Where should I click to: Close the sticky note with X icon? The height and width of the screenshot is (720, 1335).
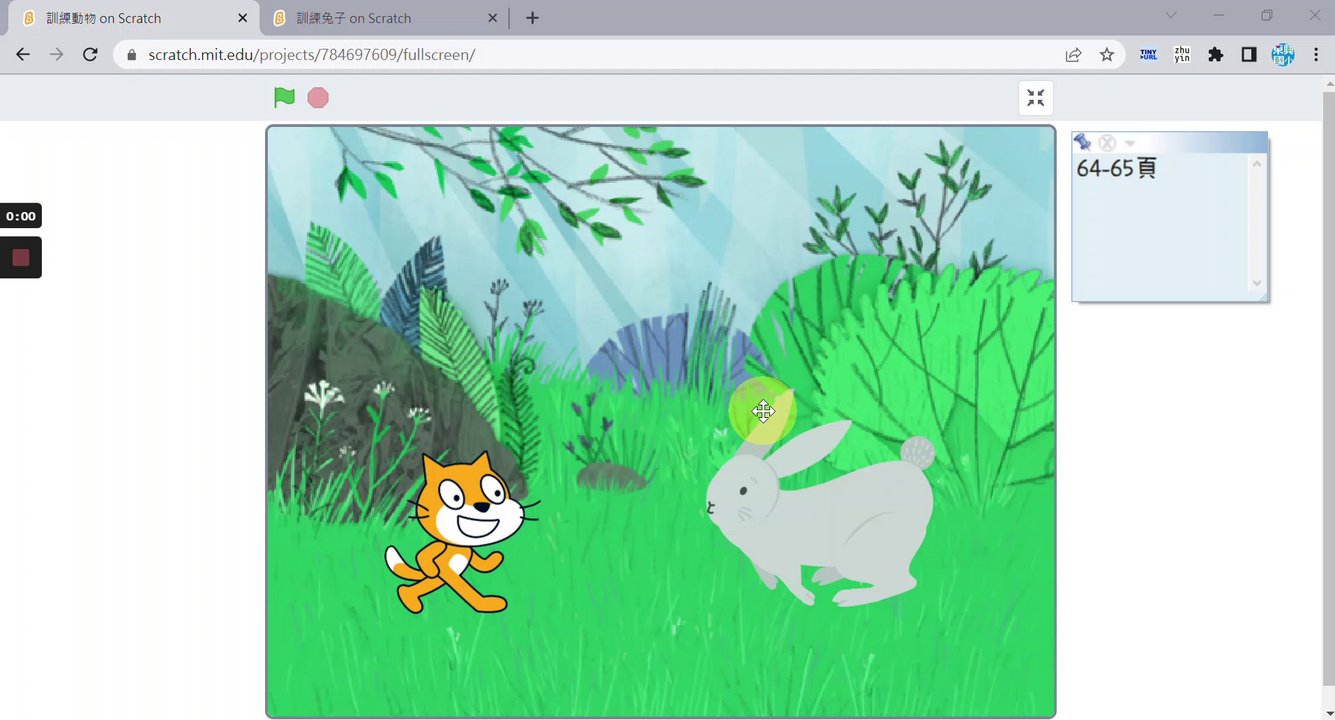1107,143
